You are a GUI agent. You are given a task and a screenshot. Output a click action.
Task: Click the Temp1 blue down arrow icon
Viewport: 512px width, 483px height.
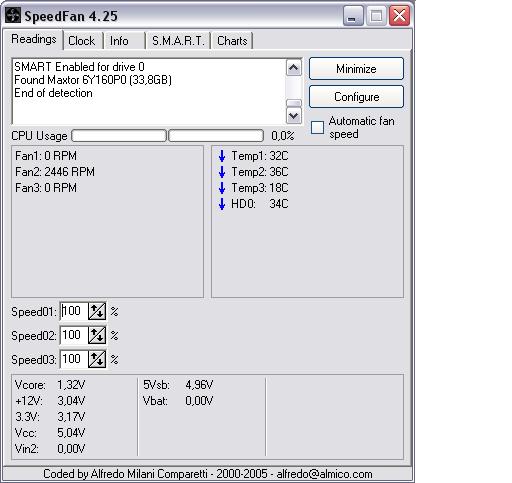coord(222,156)
